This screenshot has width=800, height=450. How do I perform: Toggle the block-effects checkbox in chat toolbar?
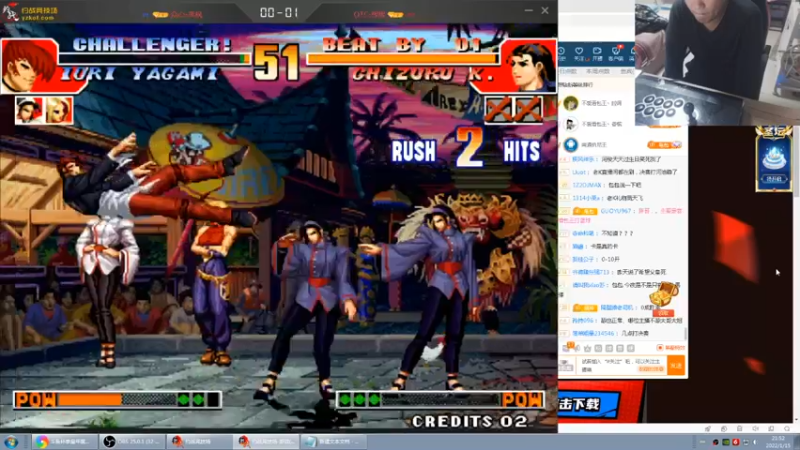660,348
